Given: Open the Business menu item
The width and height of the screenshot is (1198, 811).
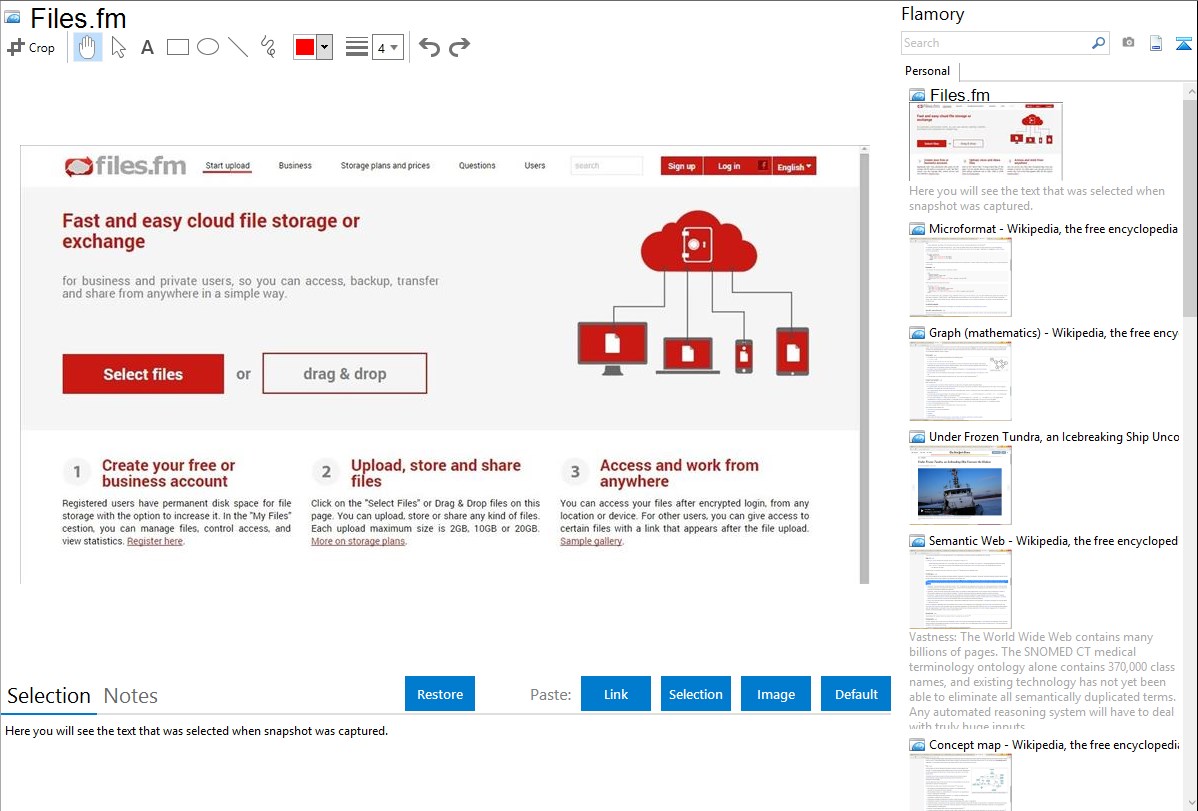Looking at the screenshot, I should click(295, 166).
